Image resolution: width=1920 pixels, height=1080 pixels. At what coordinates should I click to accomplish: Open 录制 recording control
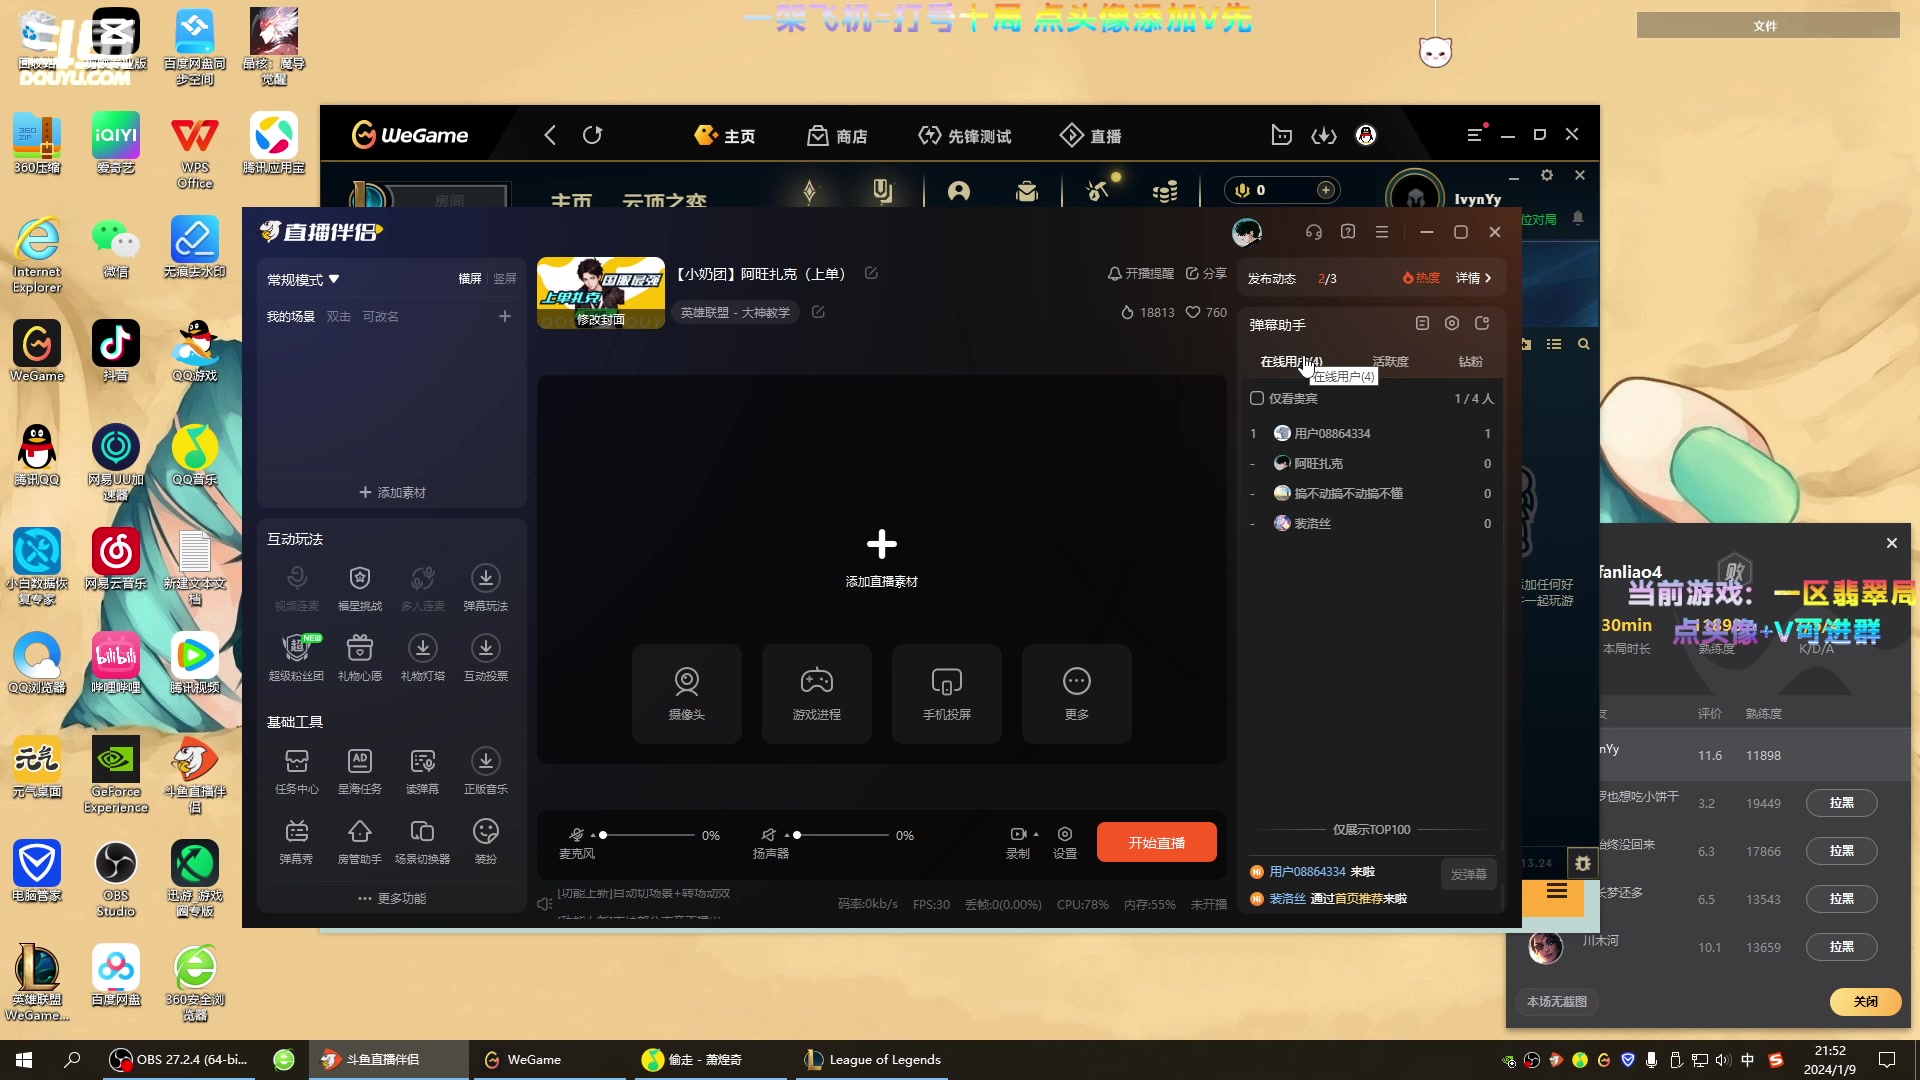[1018, 843]
